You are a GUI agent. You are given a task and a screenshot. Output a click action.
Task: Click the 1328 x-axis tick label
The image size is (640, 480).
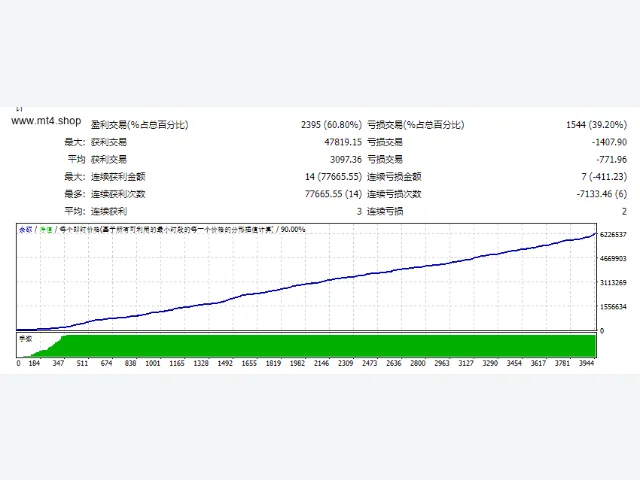pyautogui.click(x=201, y=363)
